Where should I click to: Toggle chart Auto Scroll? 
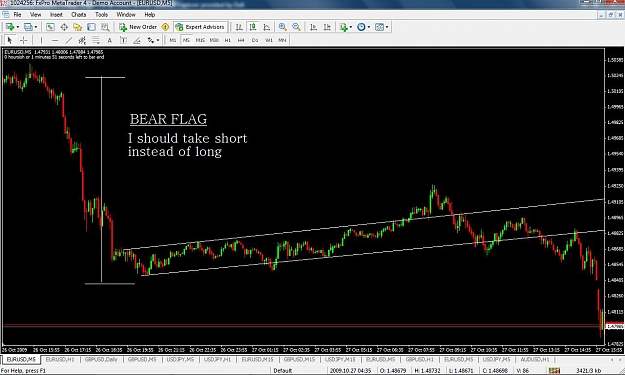[314, 27]
